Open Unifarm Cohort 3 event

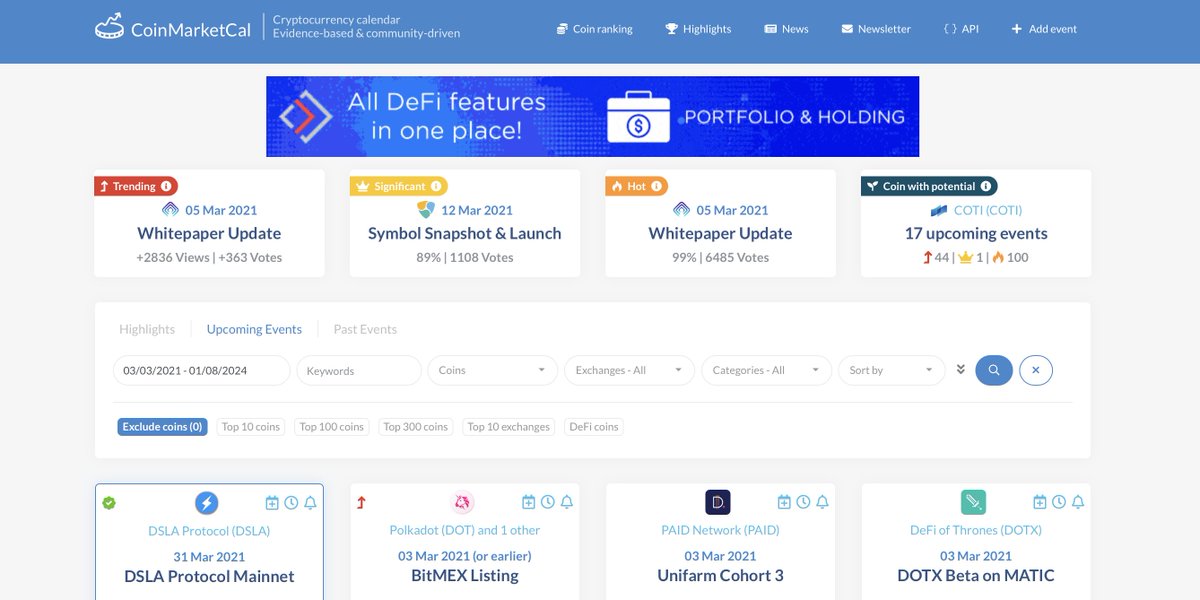point(720,576)
